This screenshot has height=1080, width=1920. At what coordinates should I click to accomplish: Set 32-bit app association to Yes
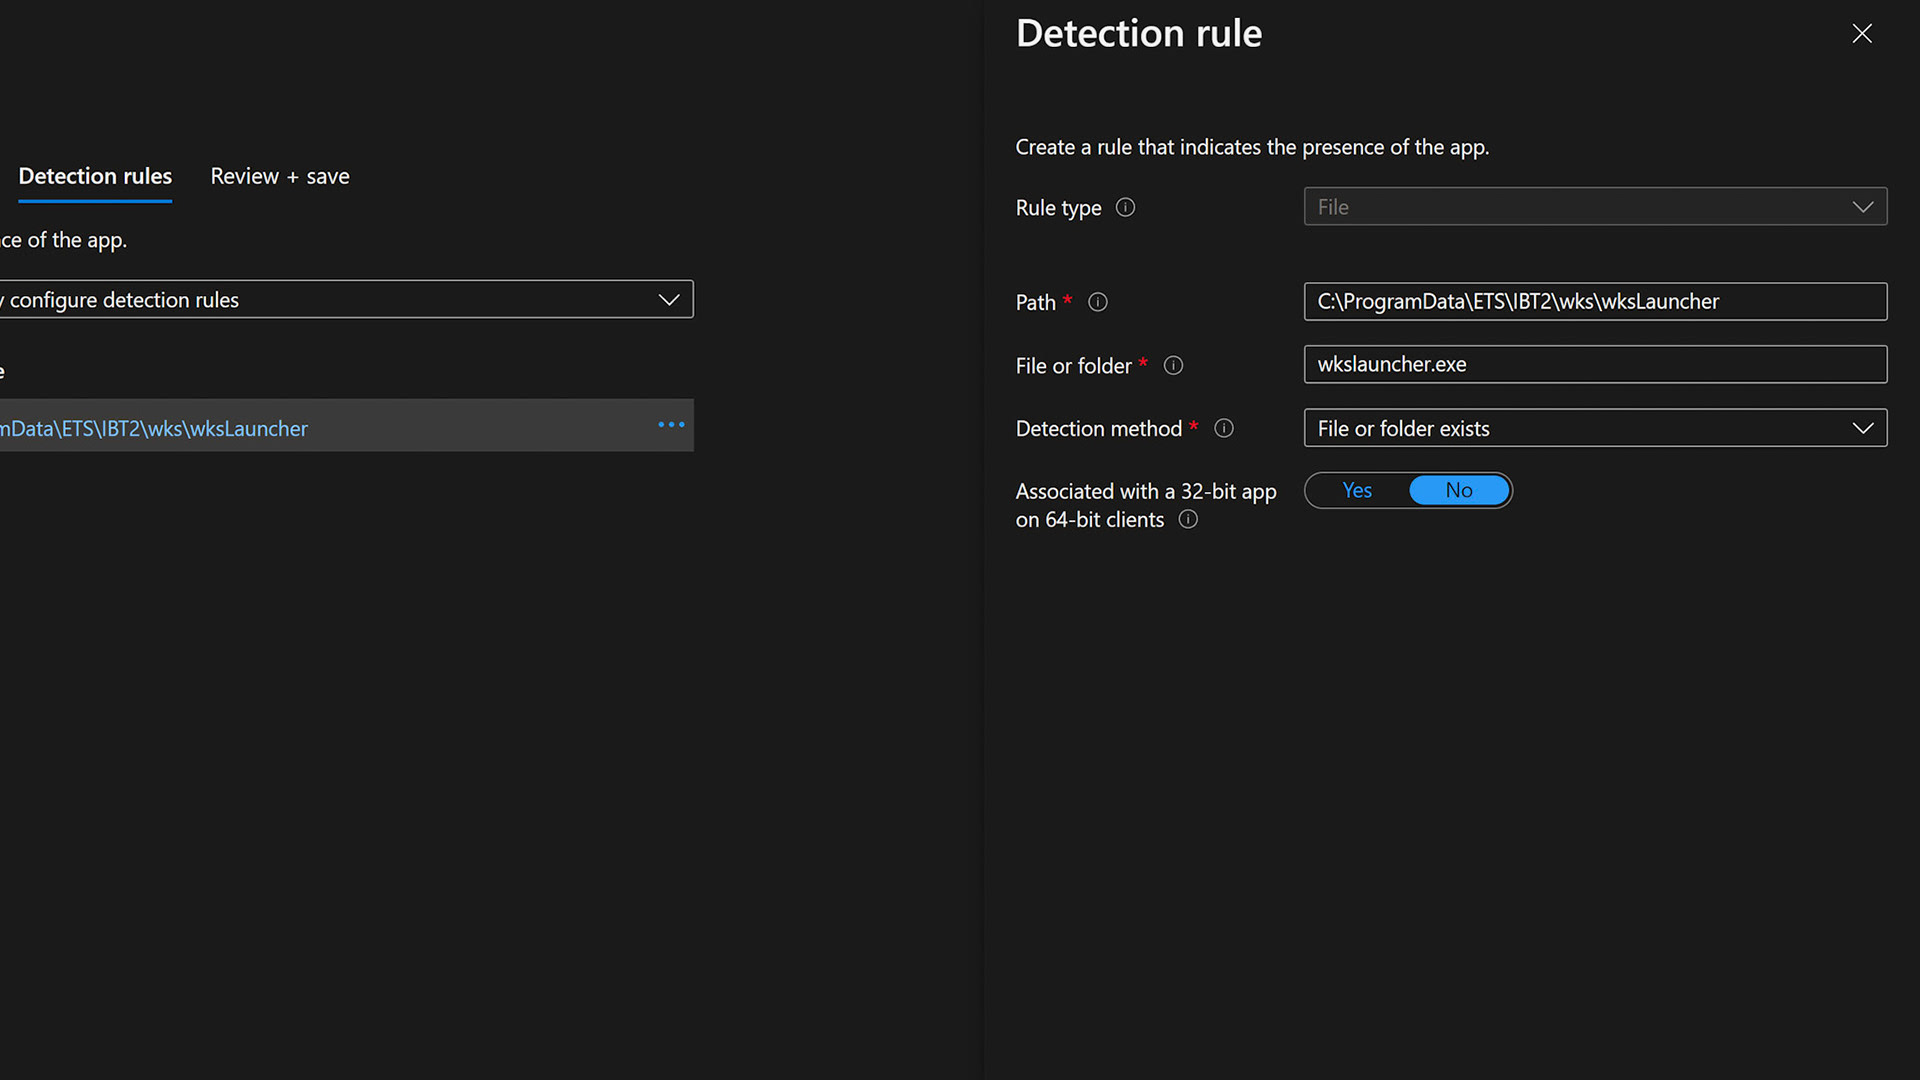1357,490
